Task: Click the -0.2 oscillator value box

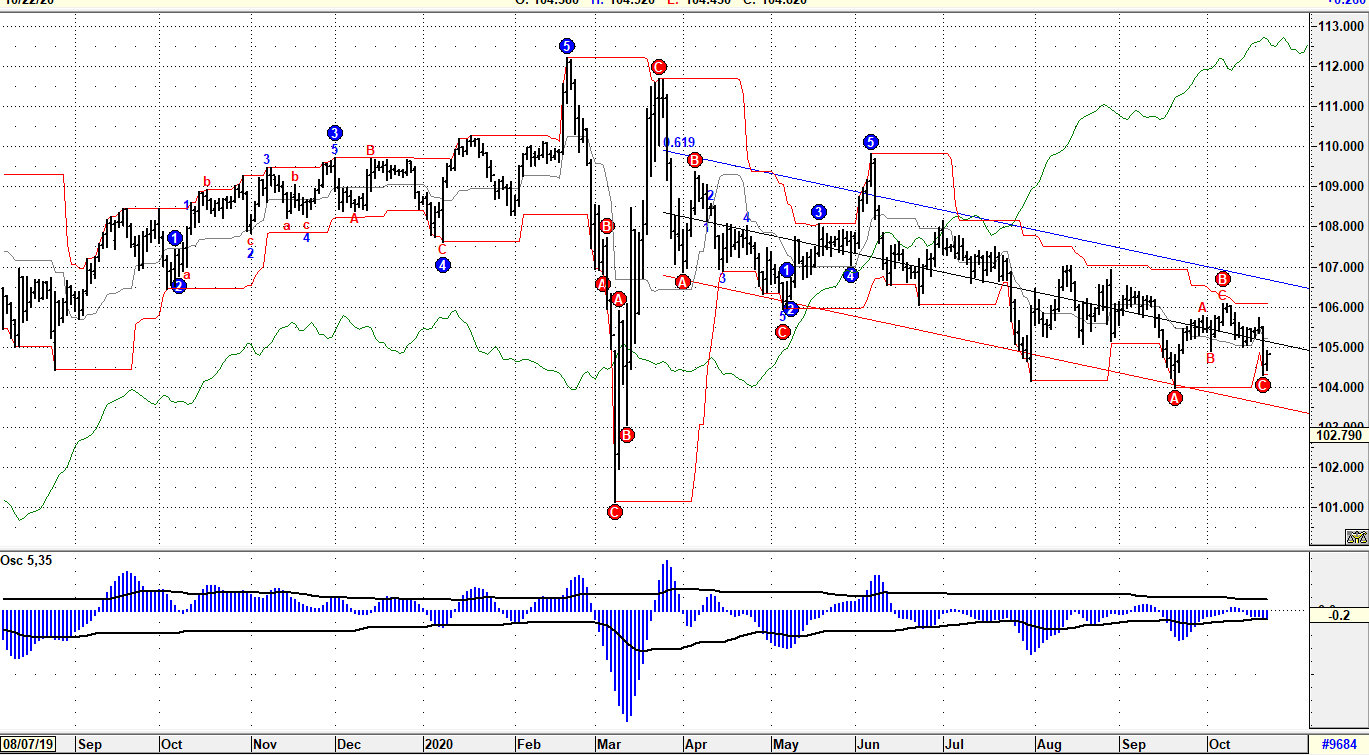Action: coord(1339,615)
